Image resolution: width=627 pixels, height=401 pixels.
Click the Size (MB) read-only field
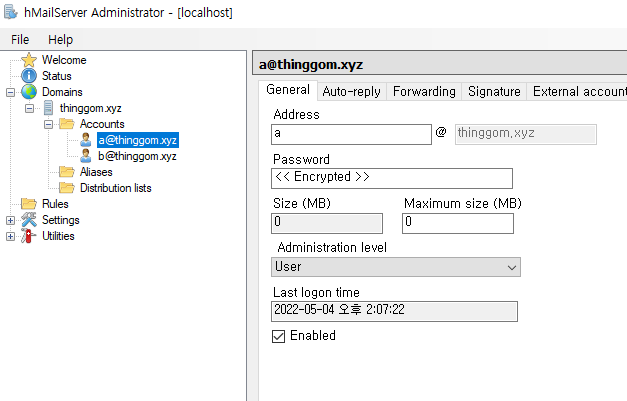(x=327, y=223)
